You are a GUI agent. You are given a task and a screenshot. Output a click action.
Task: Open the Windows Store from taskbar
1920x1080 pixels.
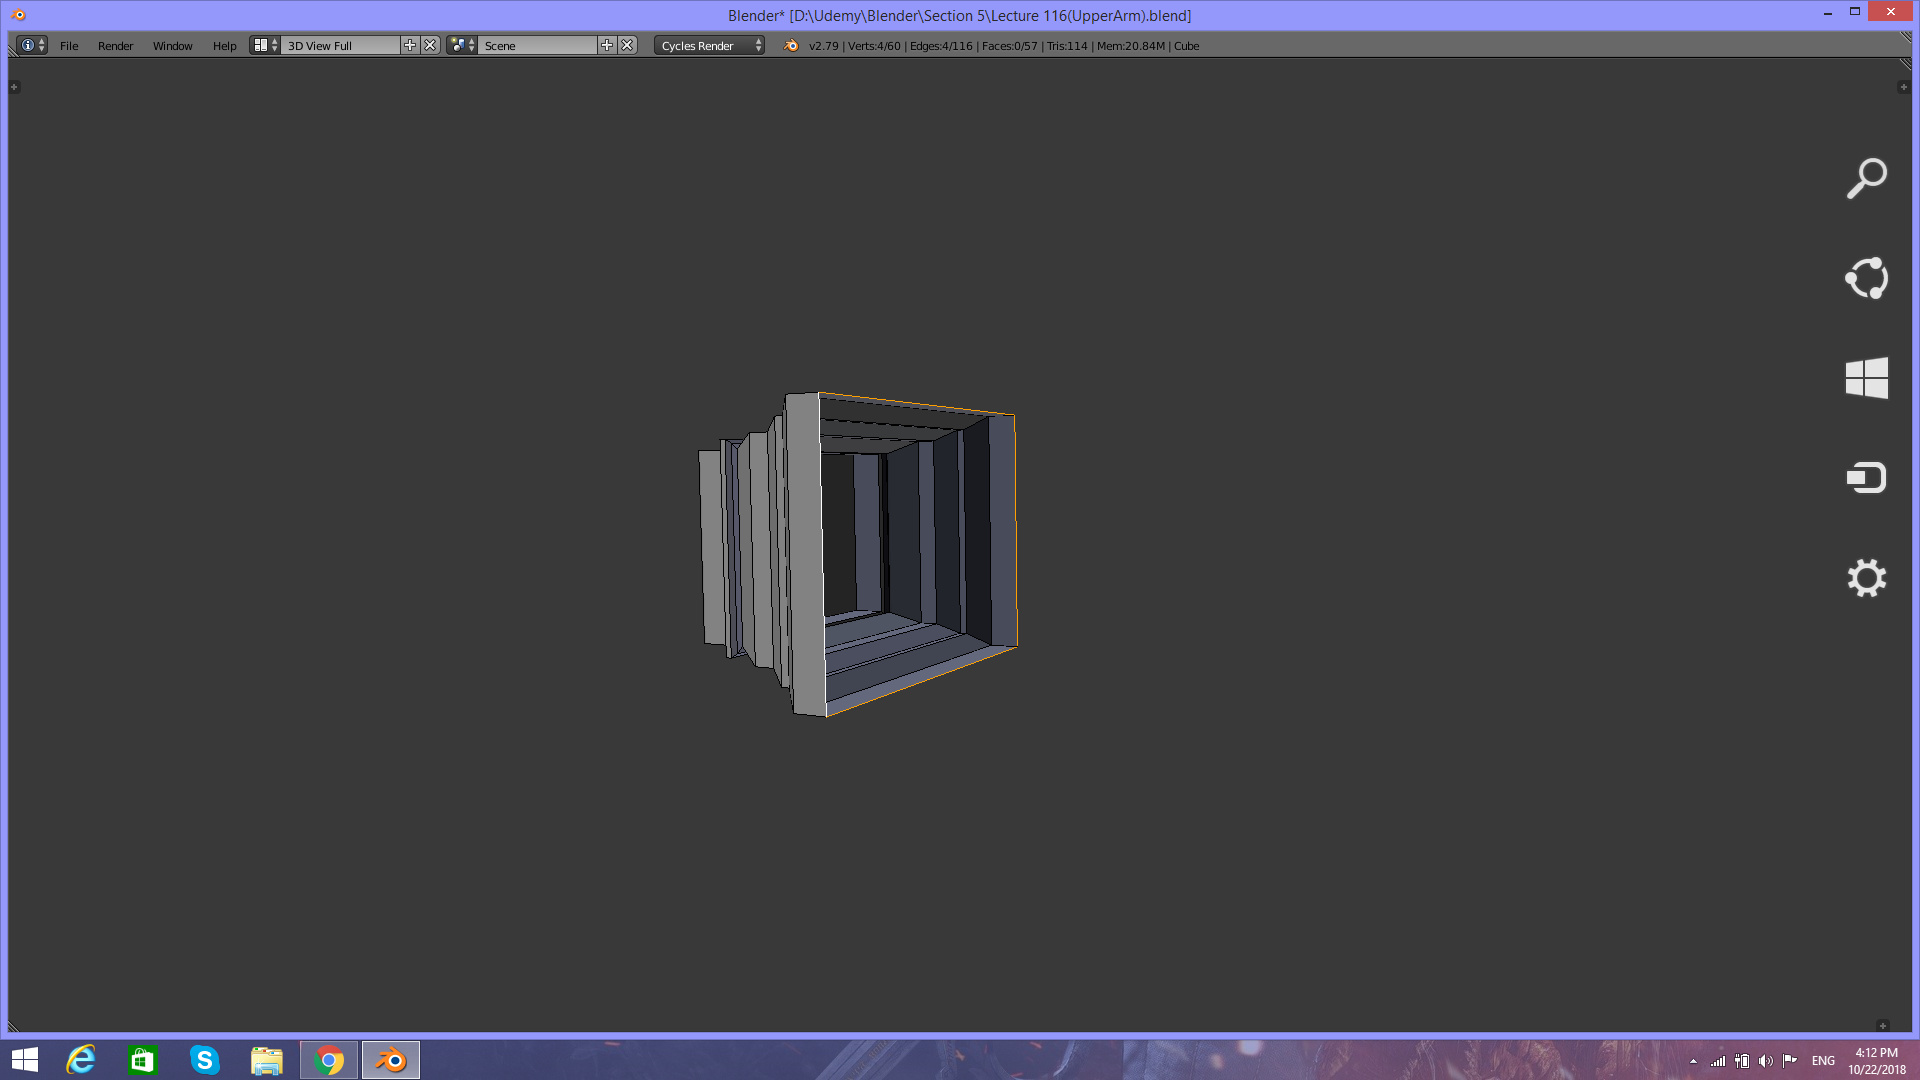tap(142, 1060)
